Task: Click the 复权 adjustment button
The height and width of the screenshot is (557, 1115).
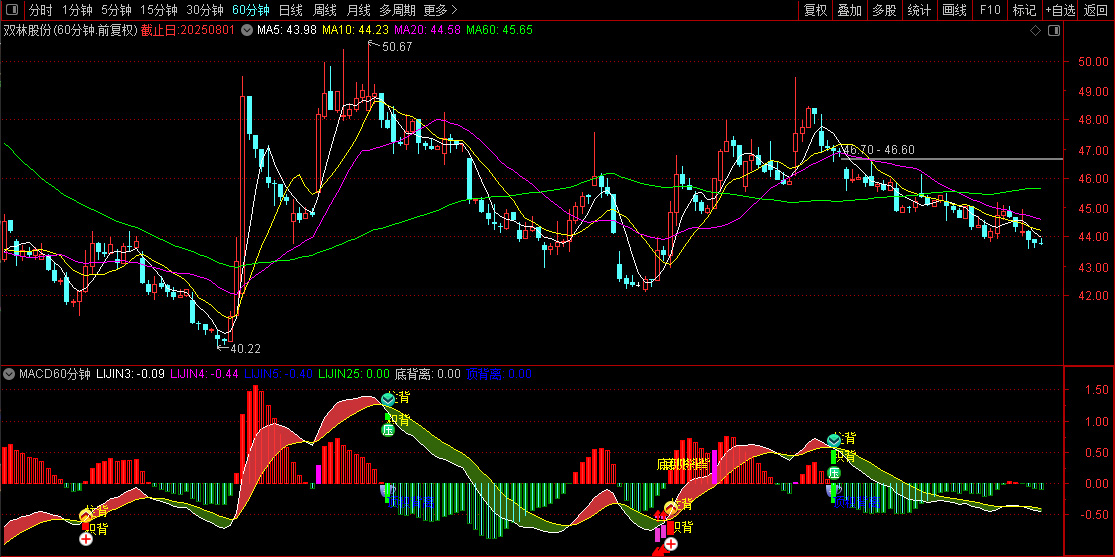Action: [815, 10]
